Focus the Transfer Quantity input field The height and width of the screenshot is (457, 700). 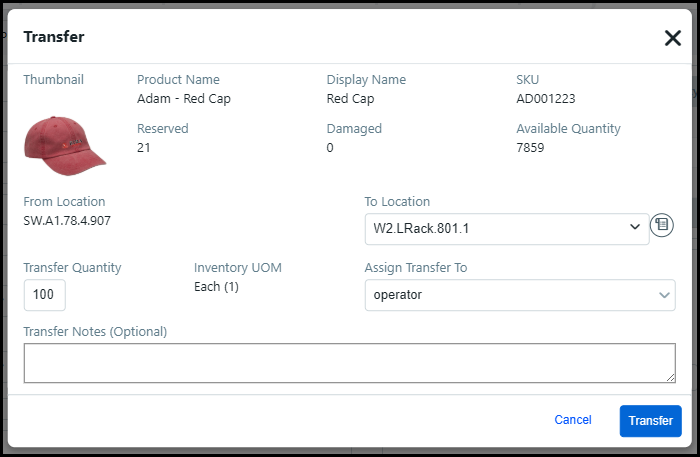45,295
